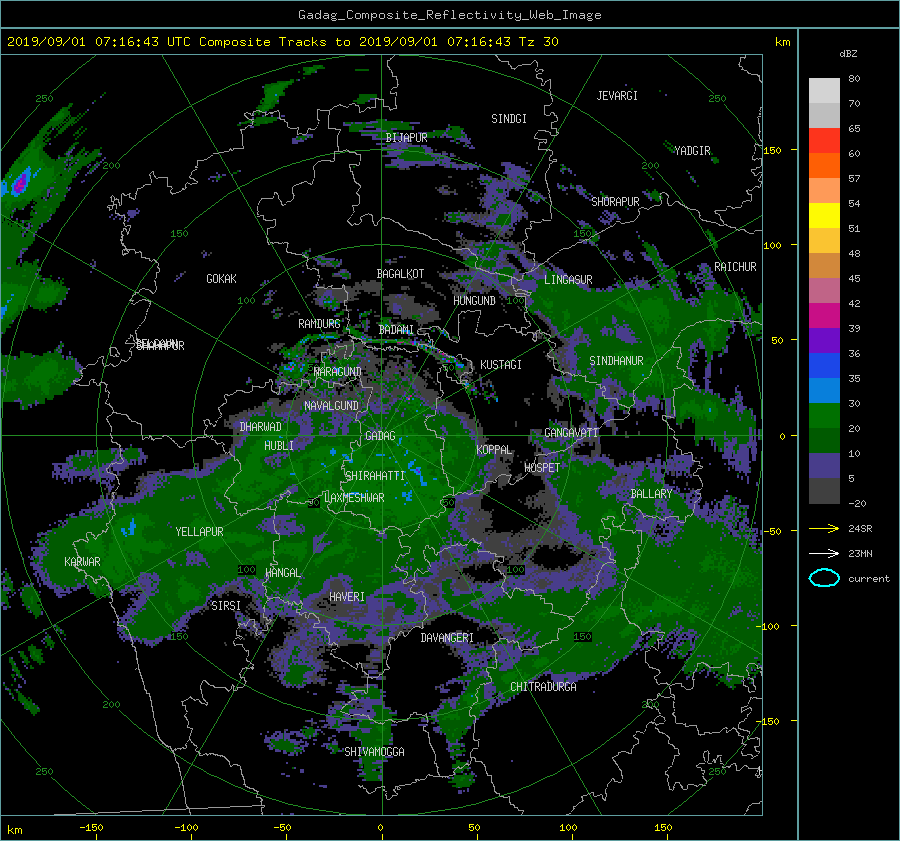Click the SHIRAHATTI city label
The width and height of the screenshot is (900, 841).
click(x=375, y=476)
